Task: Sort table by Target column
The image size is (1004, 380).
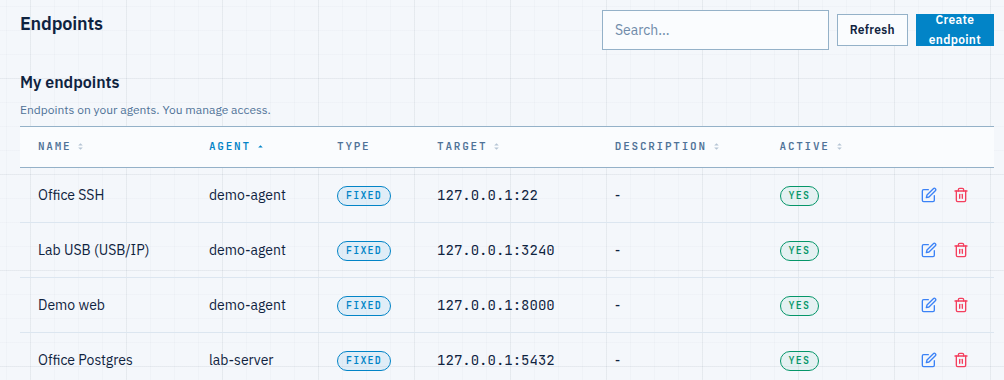Action: (x=468, y=146)
